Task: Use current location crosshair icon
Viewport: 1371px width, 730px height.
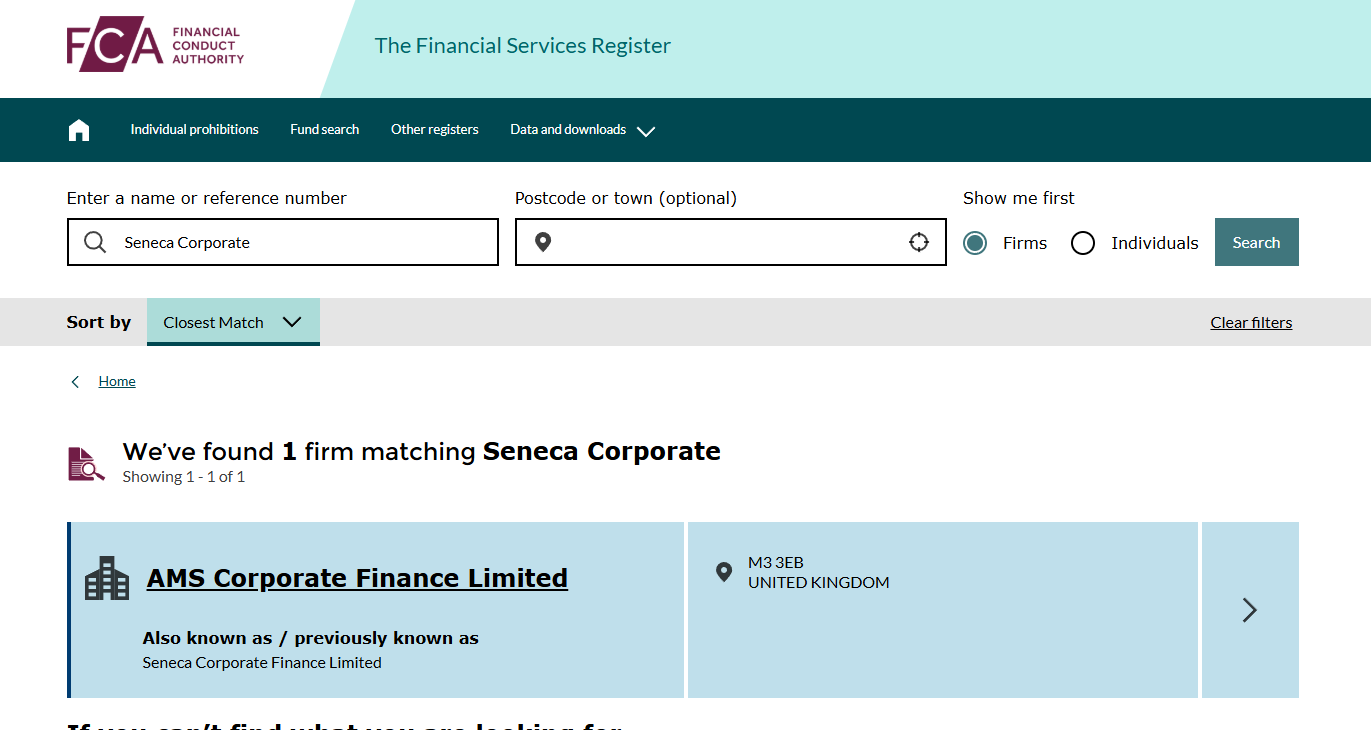Action: pyautogui.click(x=919, y=242)
